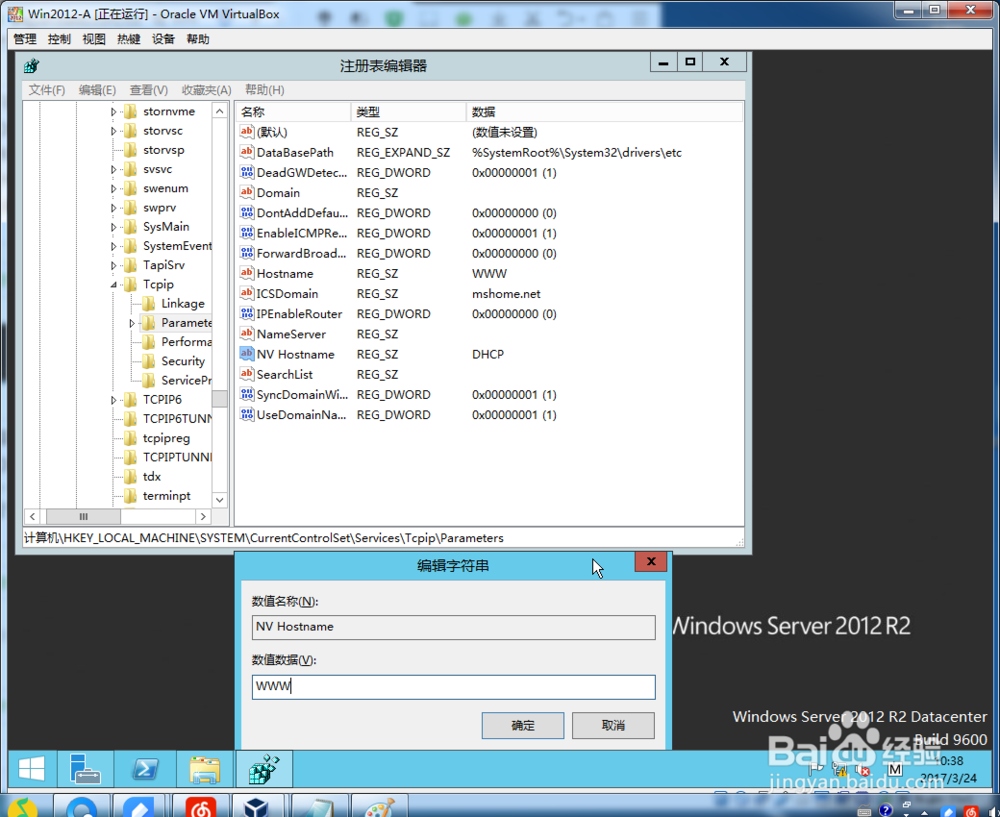
Task: Select Registry Editor taskbar icon
Action: click(x=264, y=769)
